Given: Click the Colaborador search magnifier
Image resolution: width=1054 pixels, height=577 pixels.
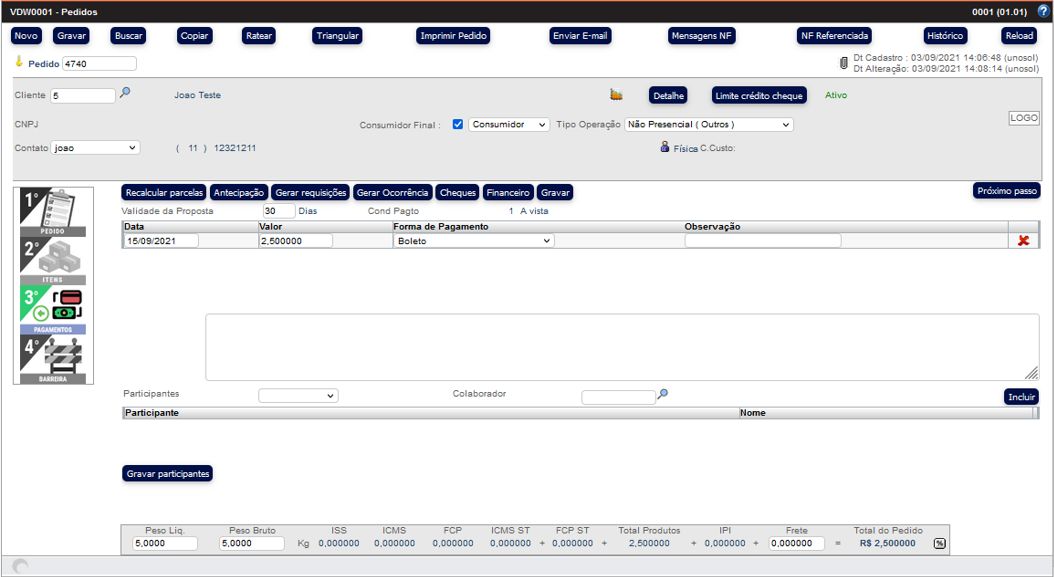Looking at the screenshot, I should pos(662,394).
